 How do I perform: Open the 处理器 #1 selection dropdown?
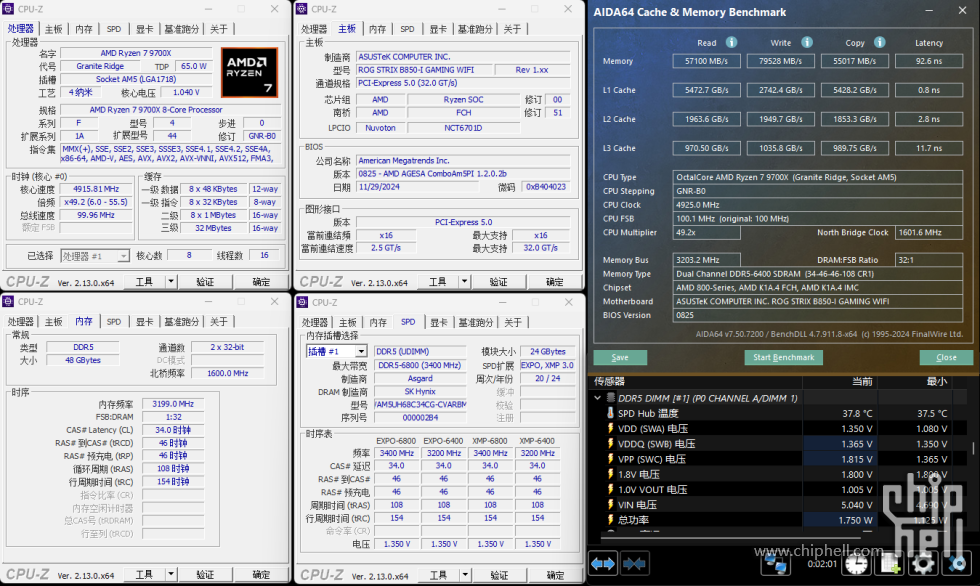coord(123,256)
